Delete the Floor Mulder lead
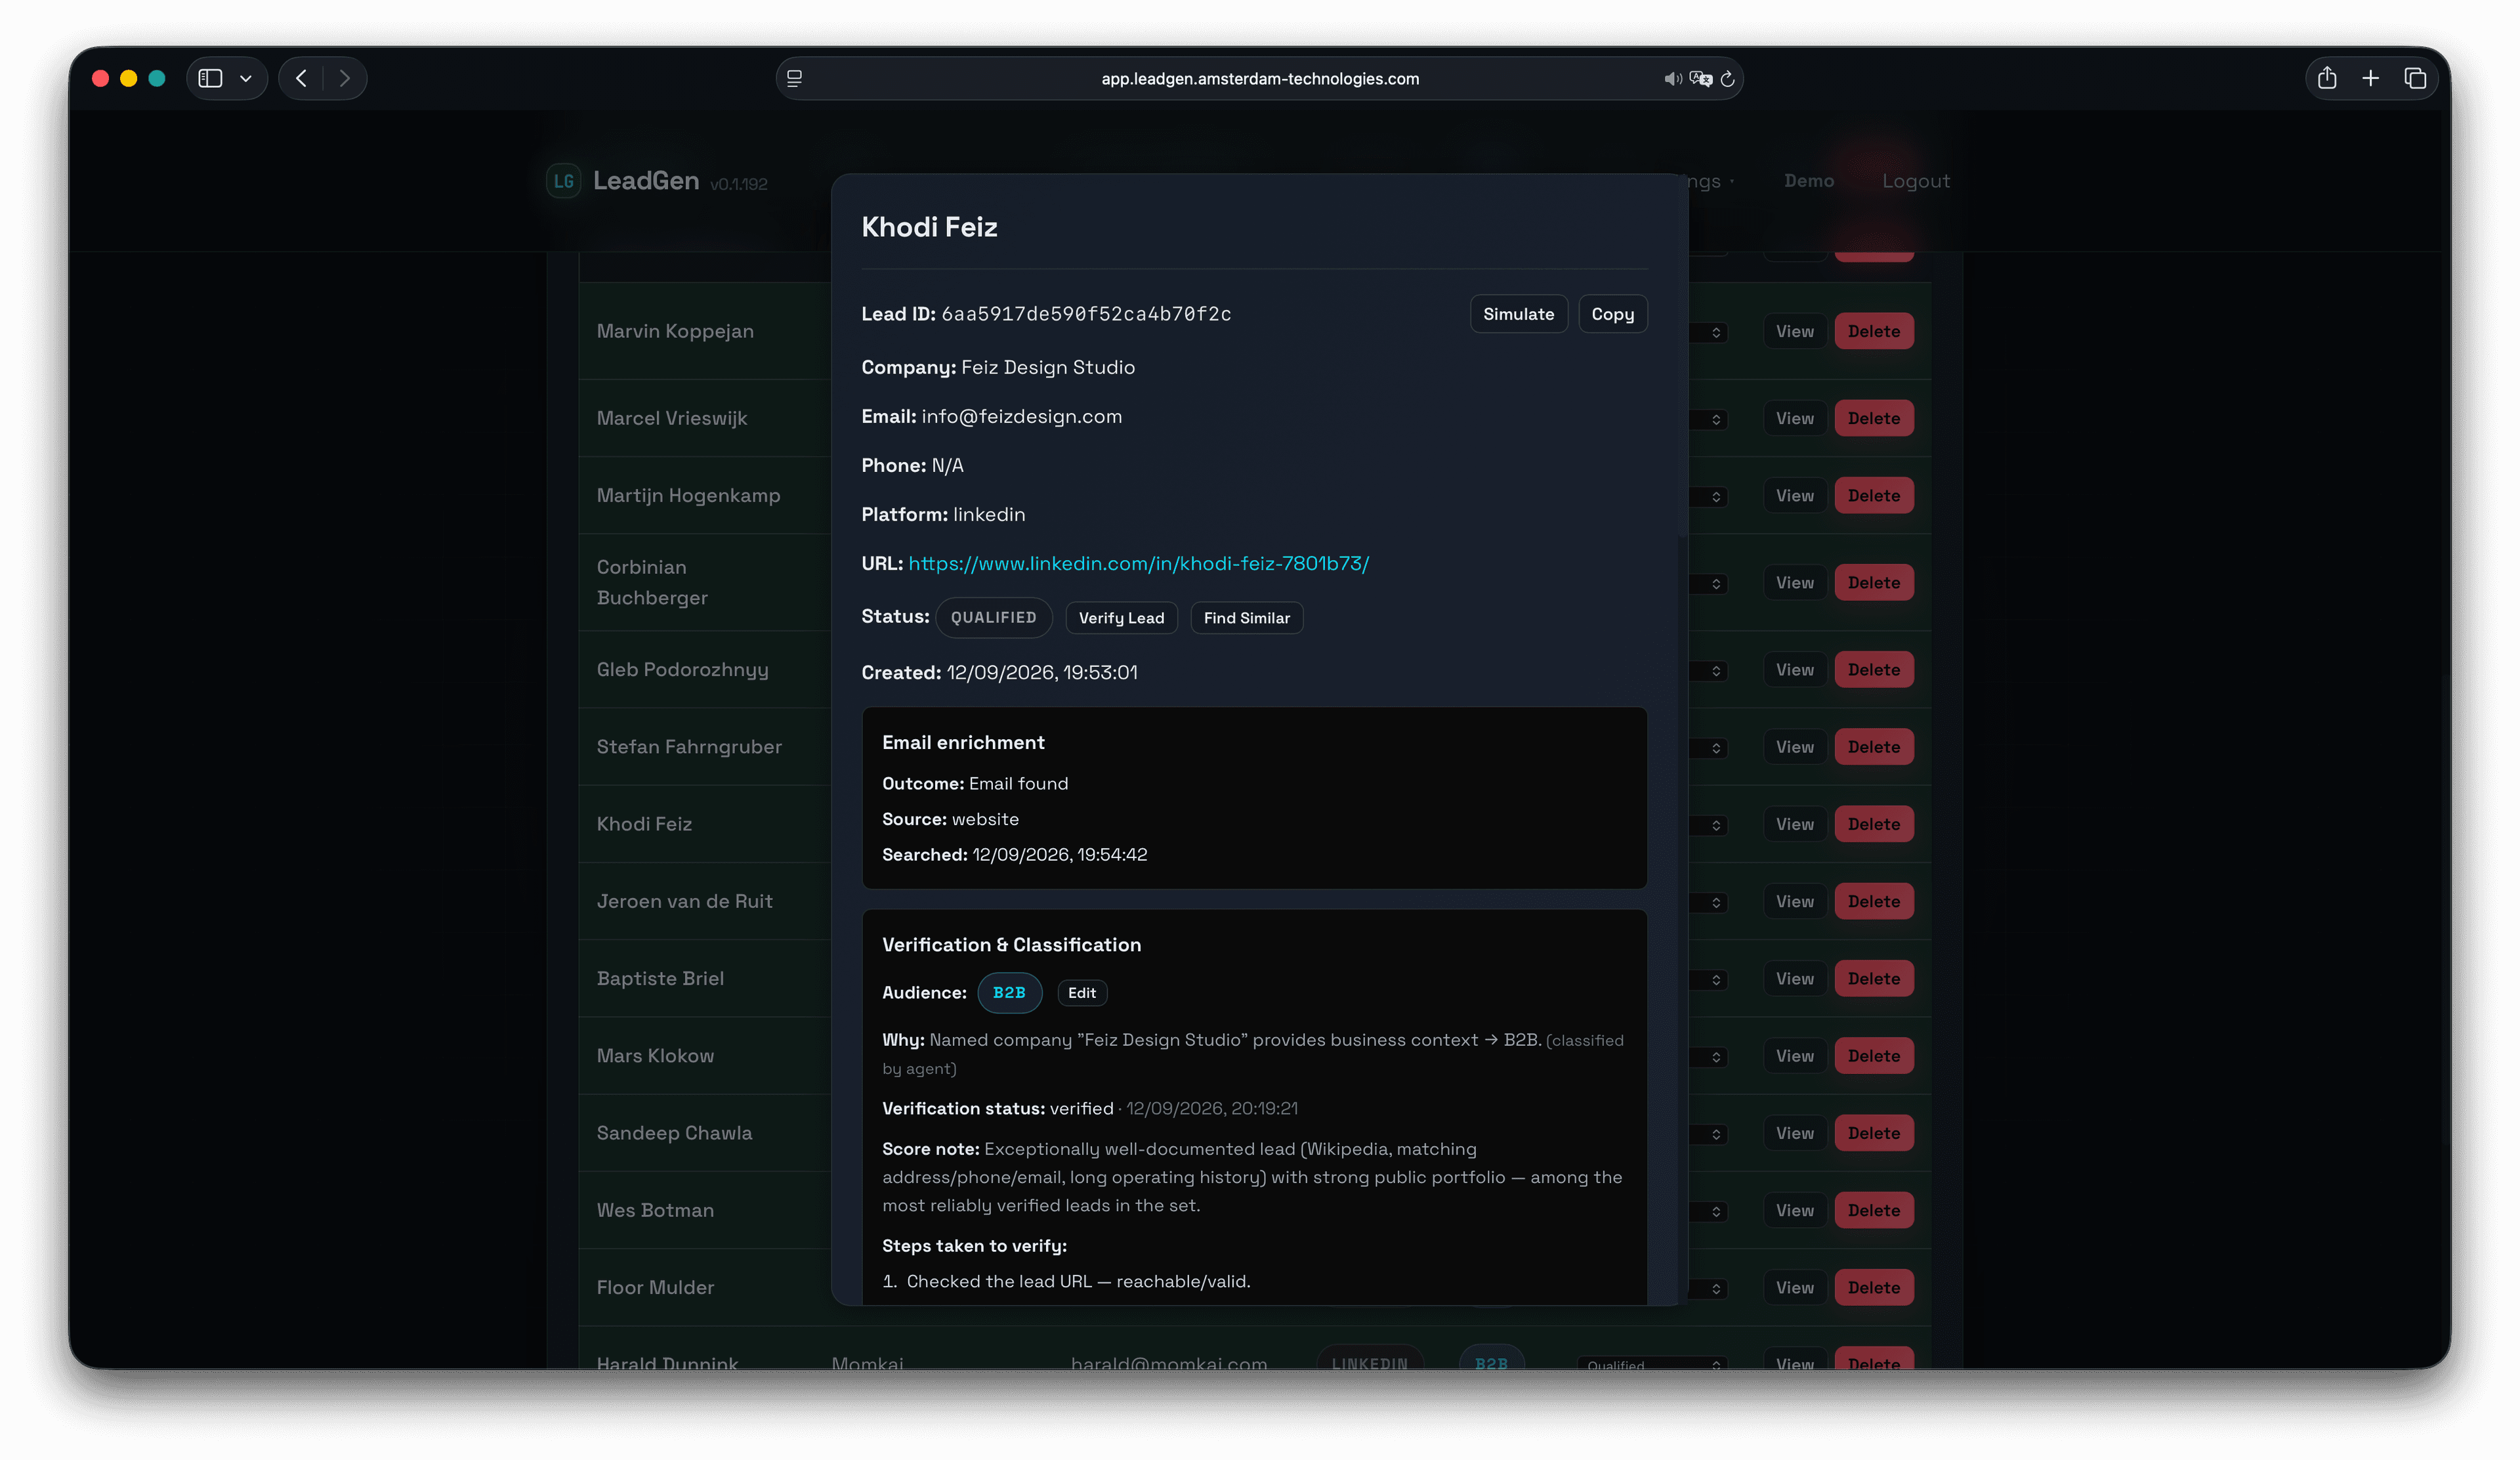The height and width of the screenshot is (1460, 2520). tap(1873, 1287)
